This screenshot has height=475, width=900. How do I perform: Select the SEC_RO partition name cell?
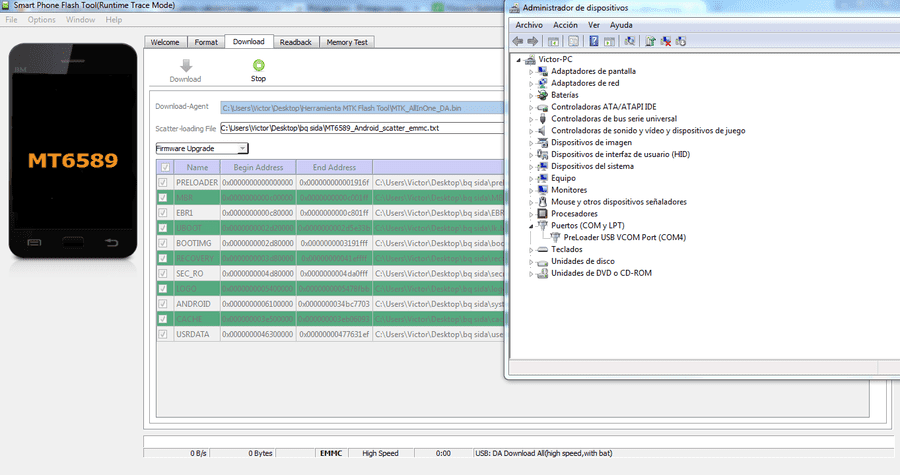(x=197, y=274)
